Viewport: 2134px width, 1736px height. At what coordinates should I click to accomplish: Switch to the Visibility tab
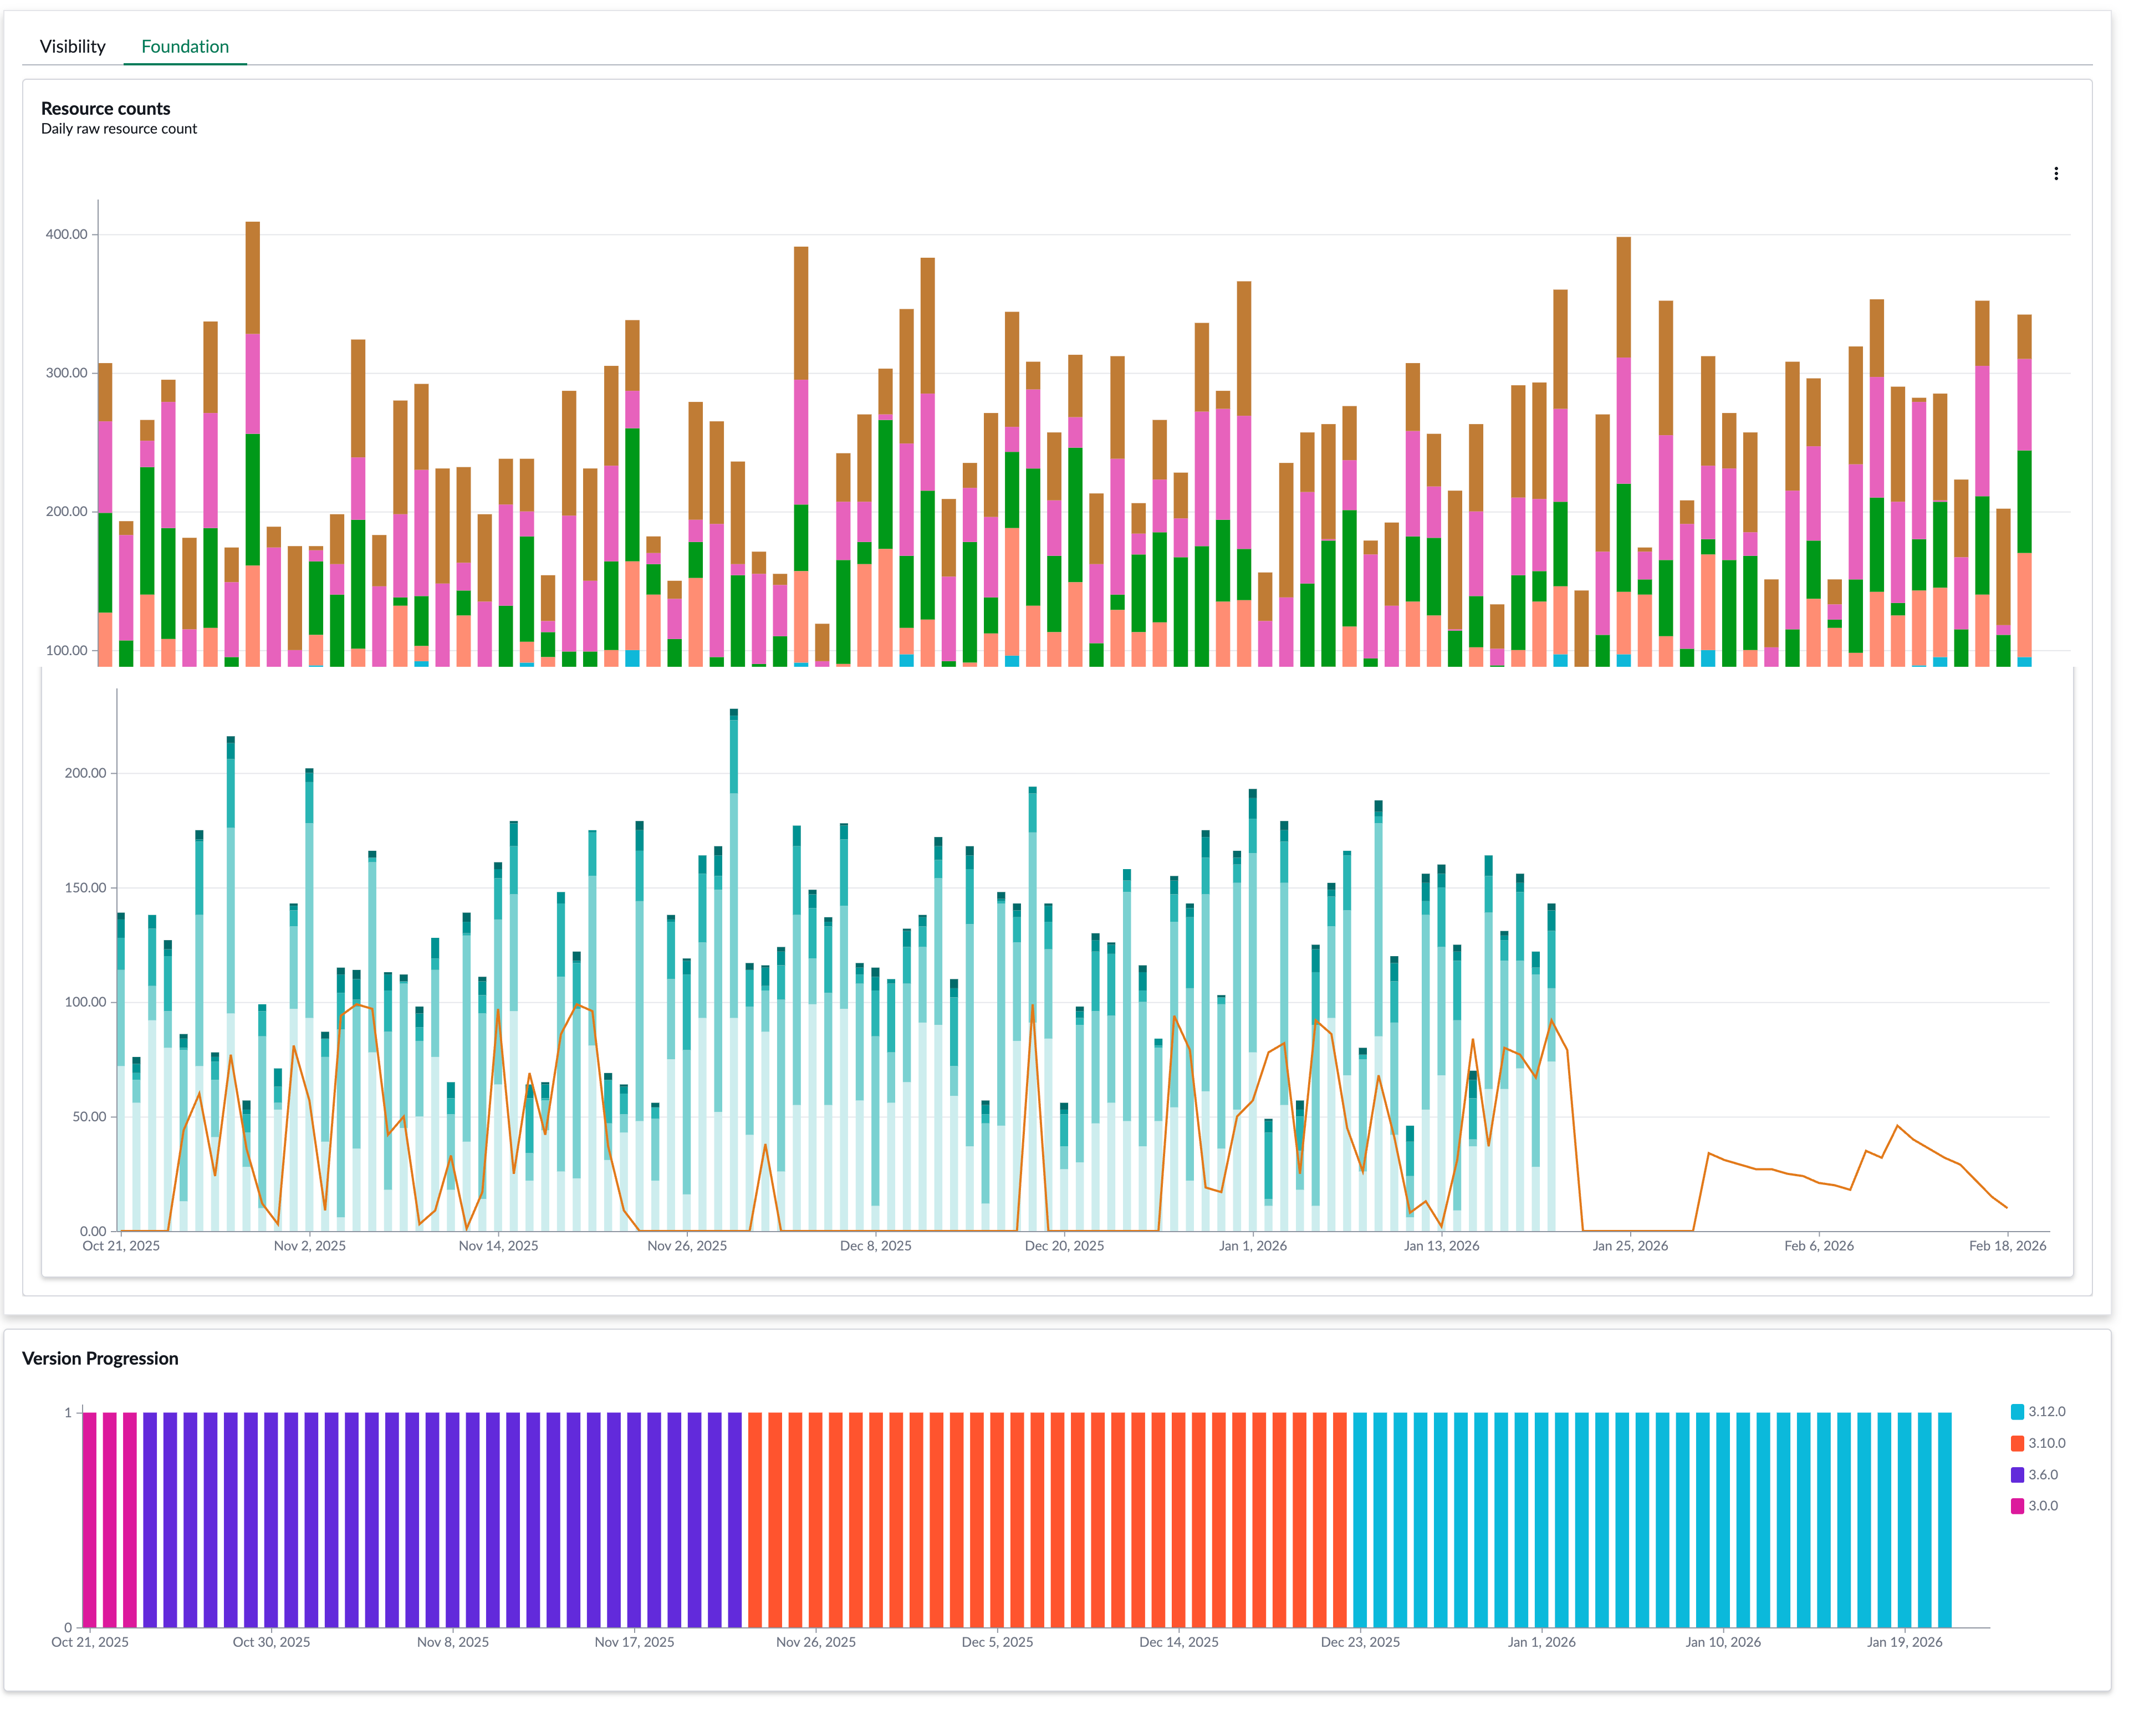[x=72, y=47]
